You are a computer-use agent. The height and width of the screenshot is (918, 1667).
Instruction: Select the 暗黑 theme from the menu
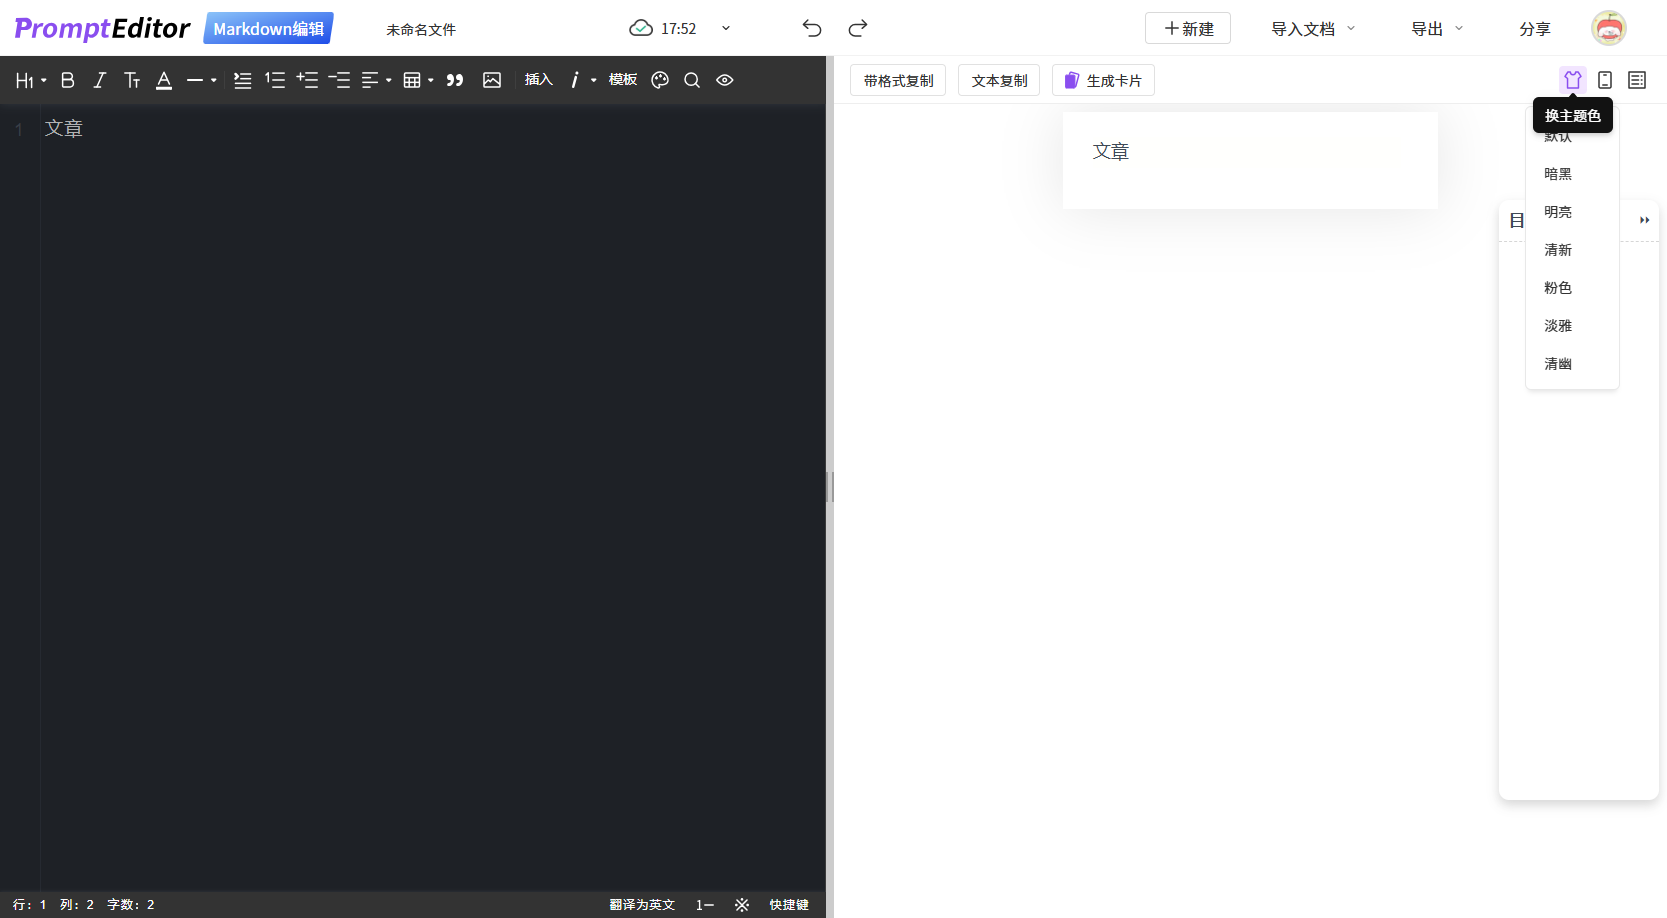[1557, 173]
